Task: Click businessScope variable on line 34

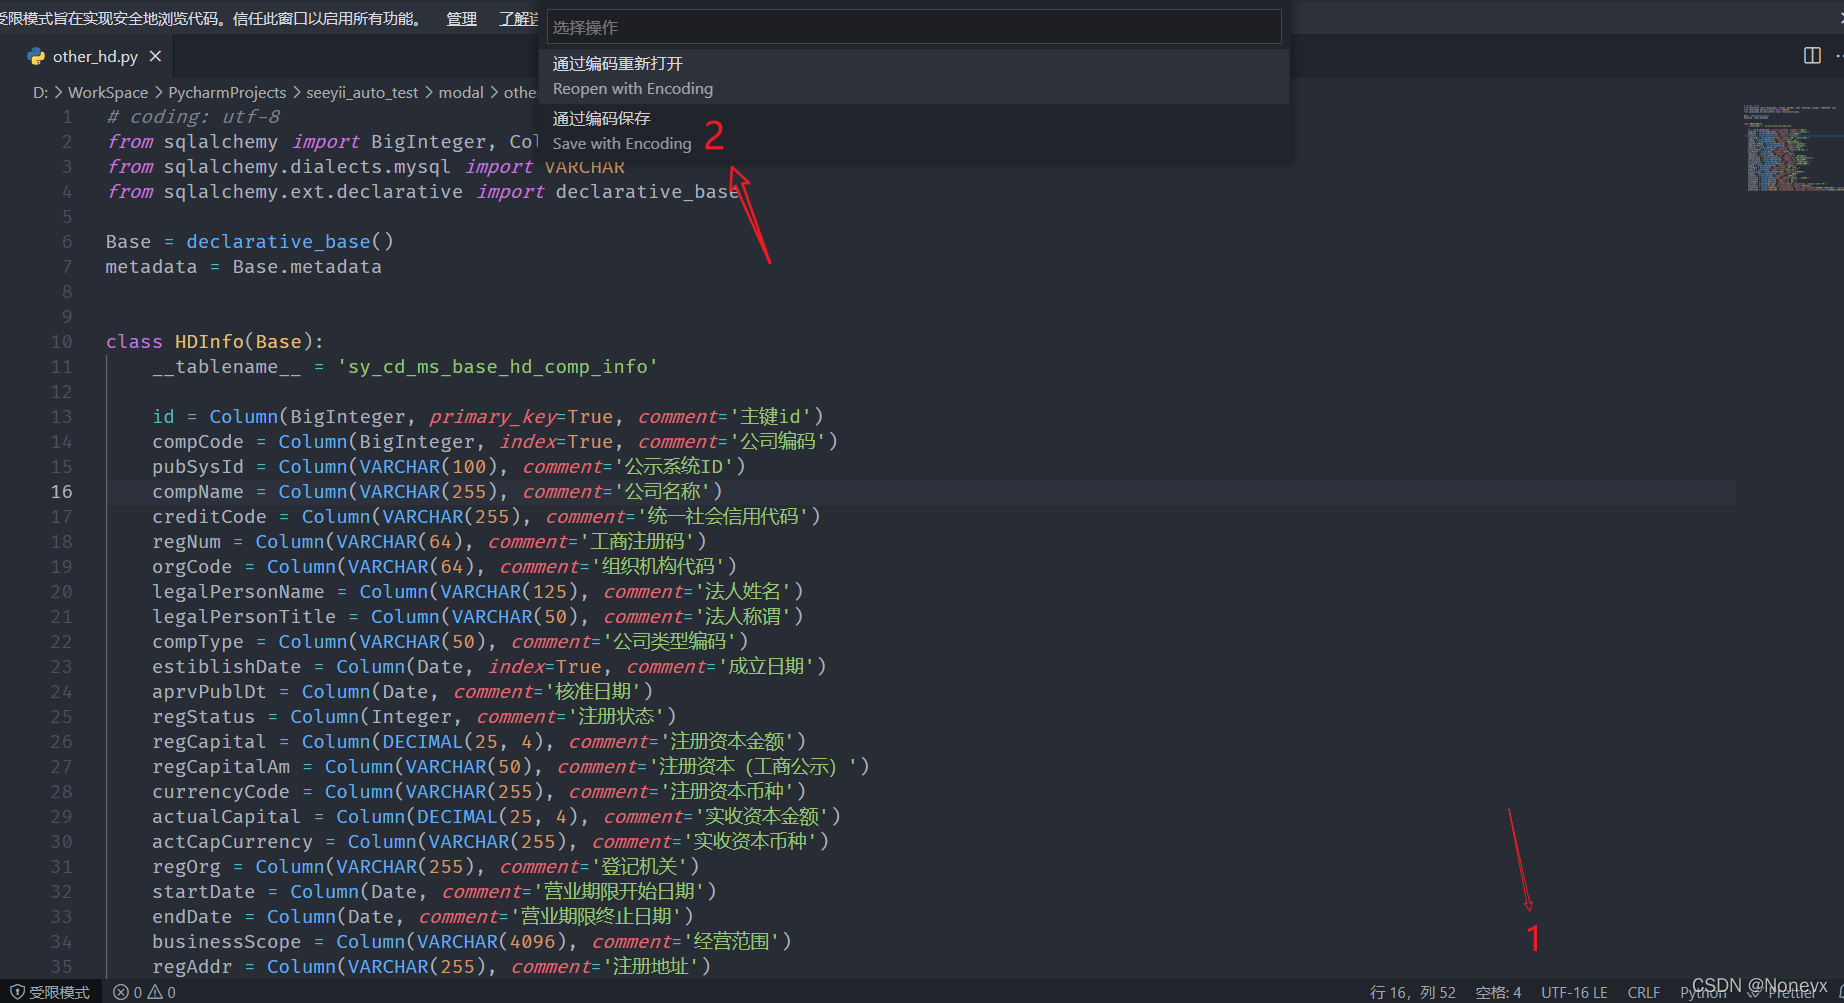Action: (x=226, y=941)
